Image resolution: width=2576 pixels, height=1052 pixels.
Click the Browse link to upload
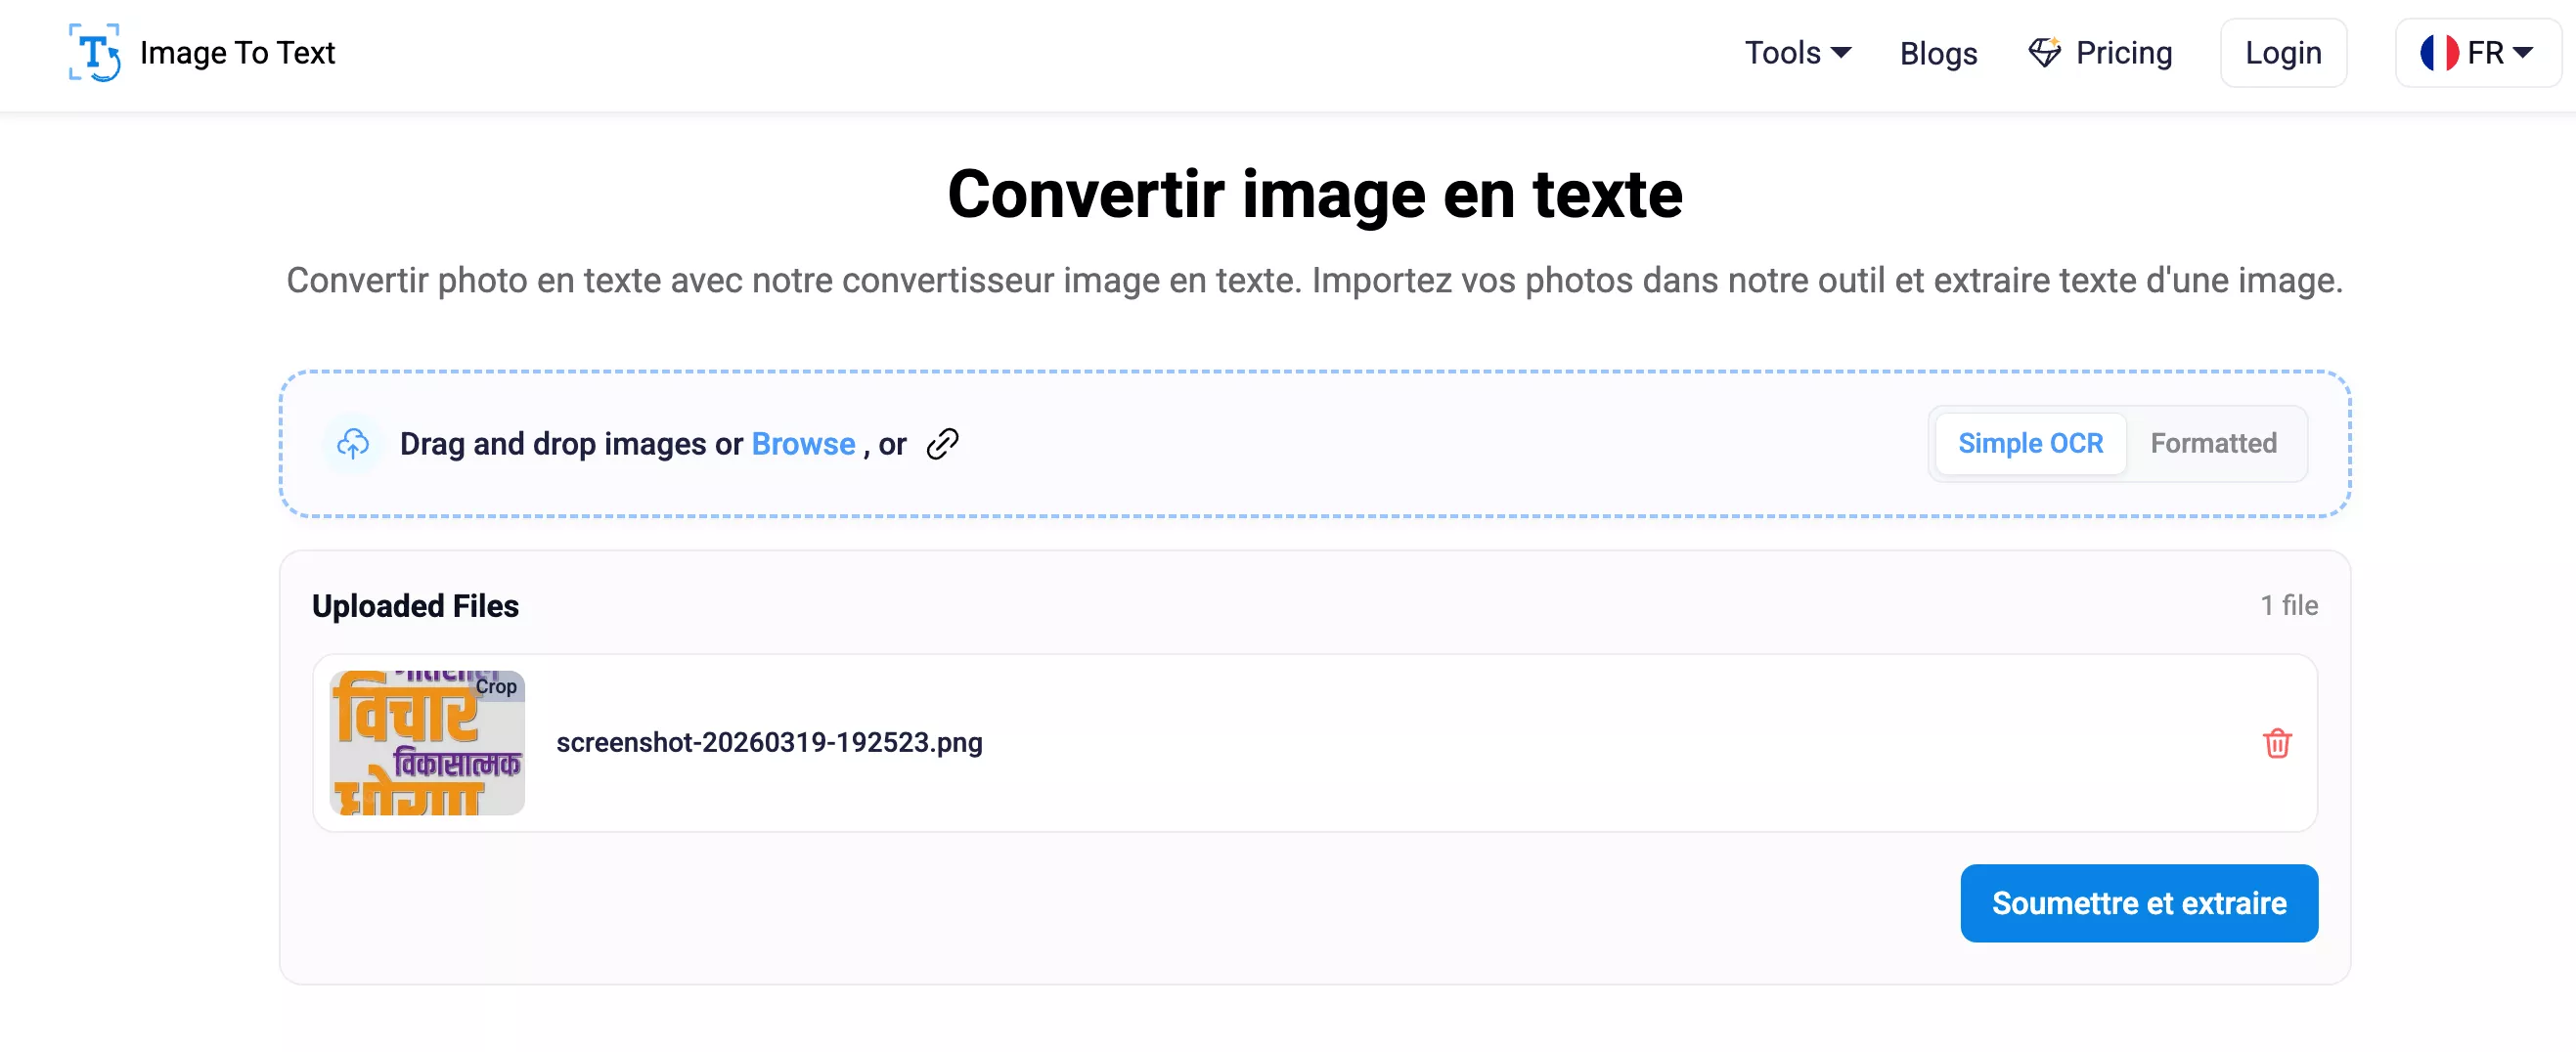[802, 443]
